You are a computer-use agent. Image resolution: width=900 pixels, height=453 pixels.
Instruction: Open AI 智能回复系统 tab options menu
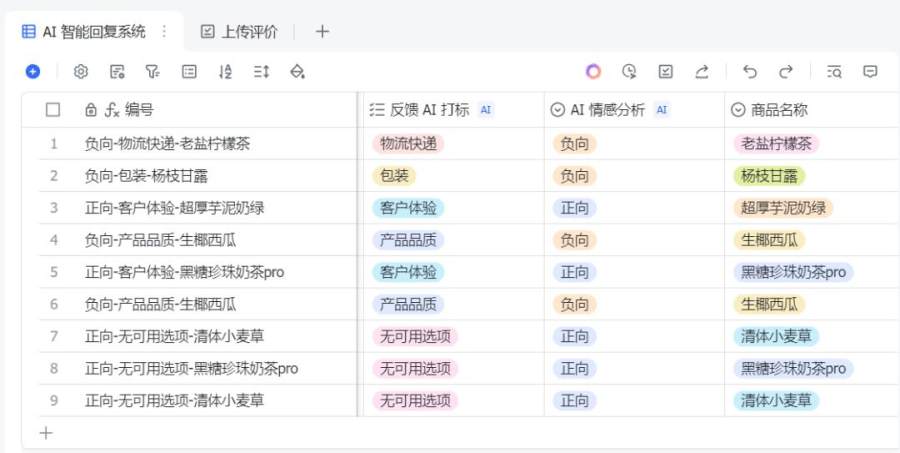pos(165,31)
